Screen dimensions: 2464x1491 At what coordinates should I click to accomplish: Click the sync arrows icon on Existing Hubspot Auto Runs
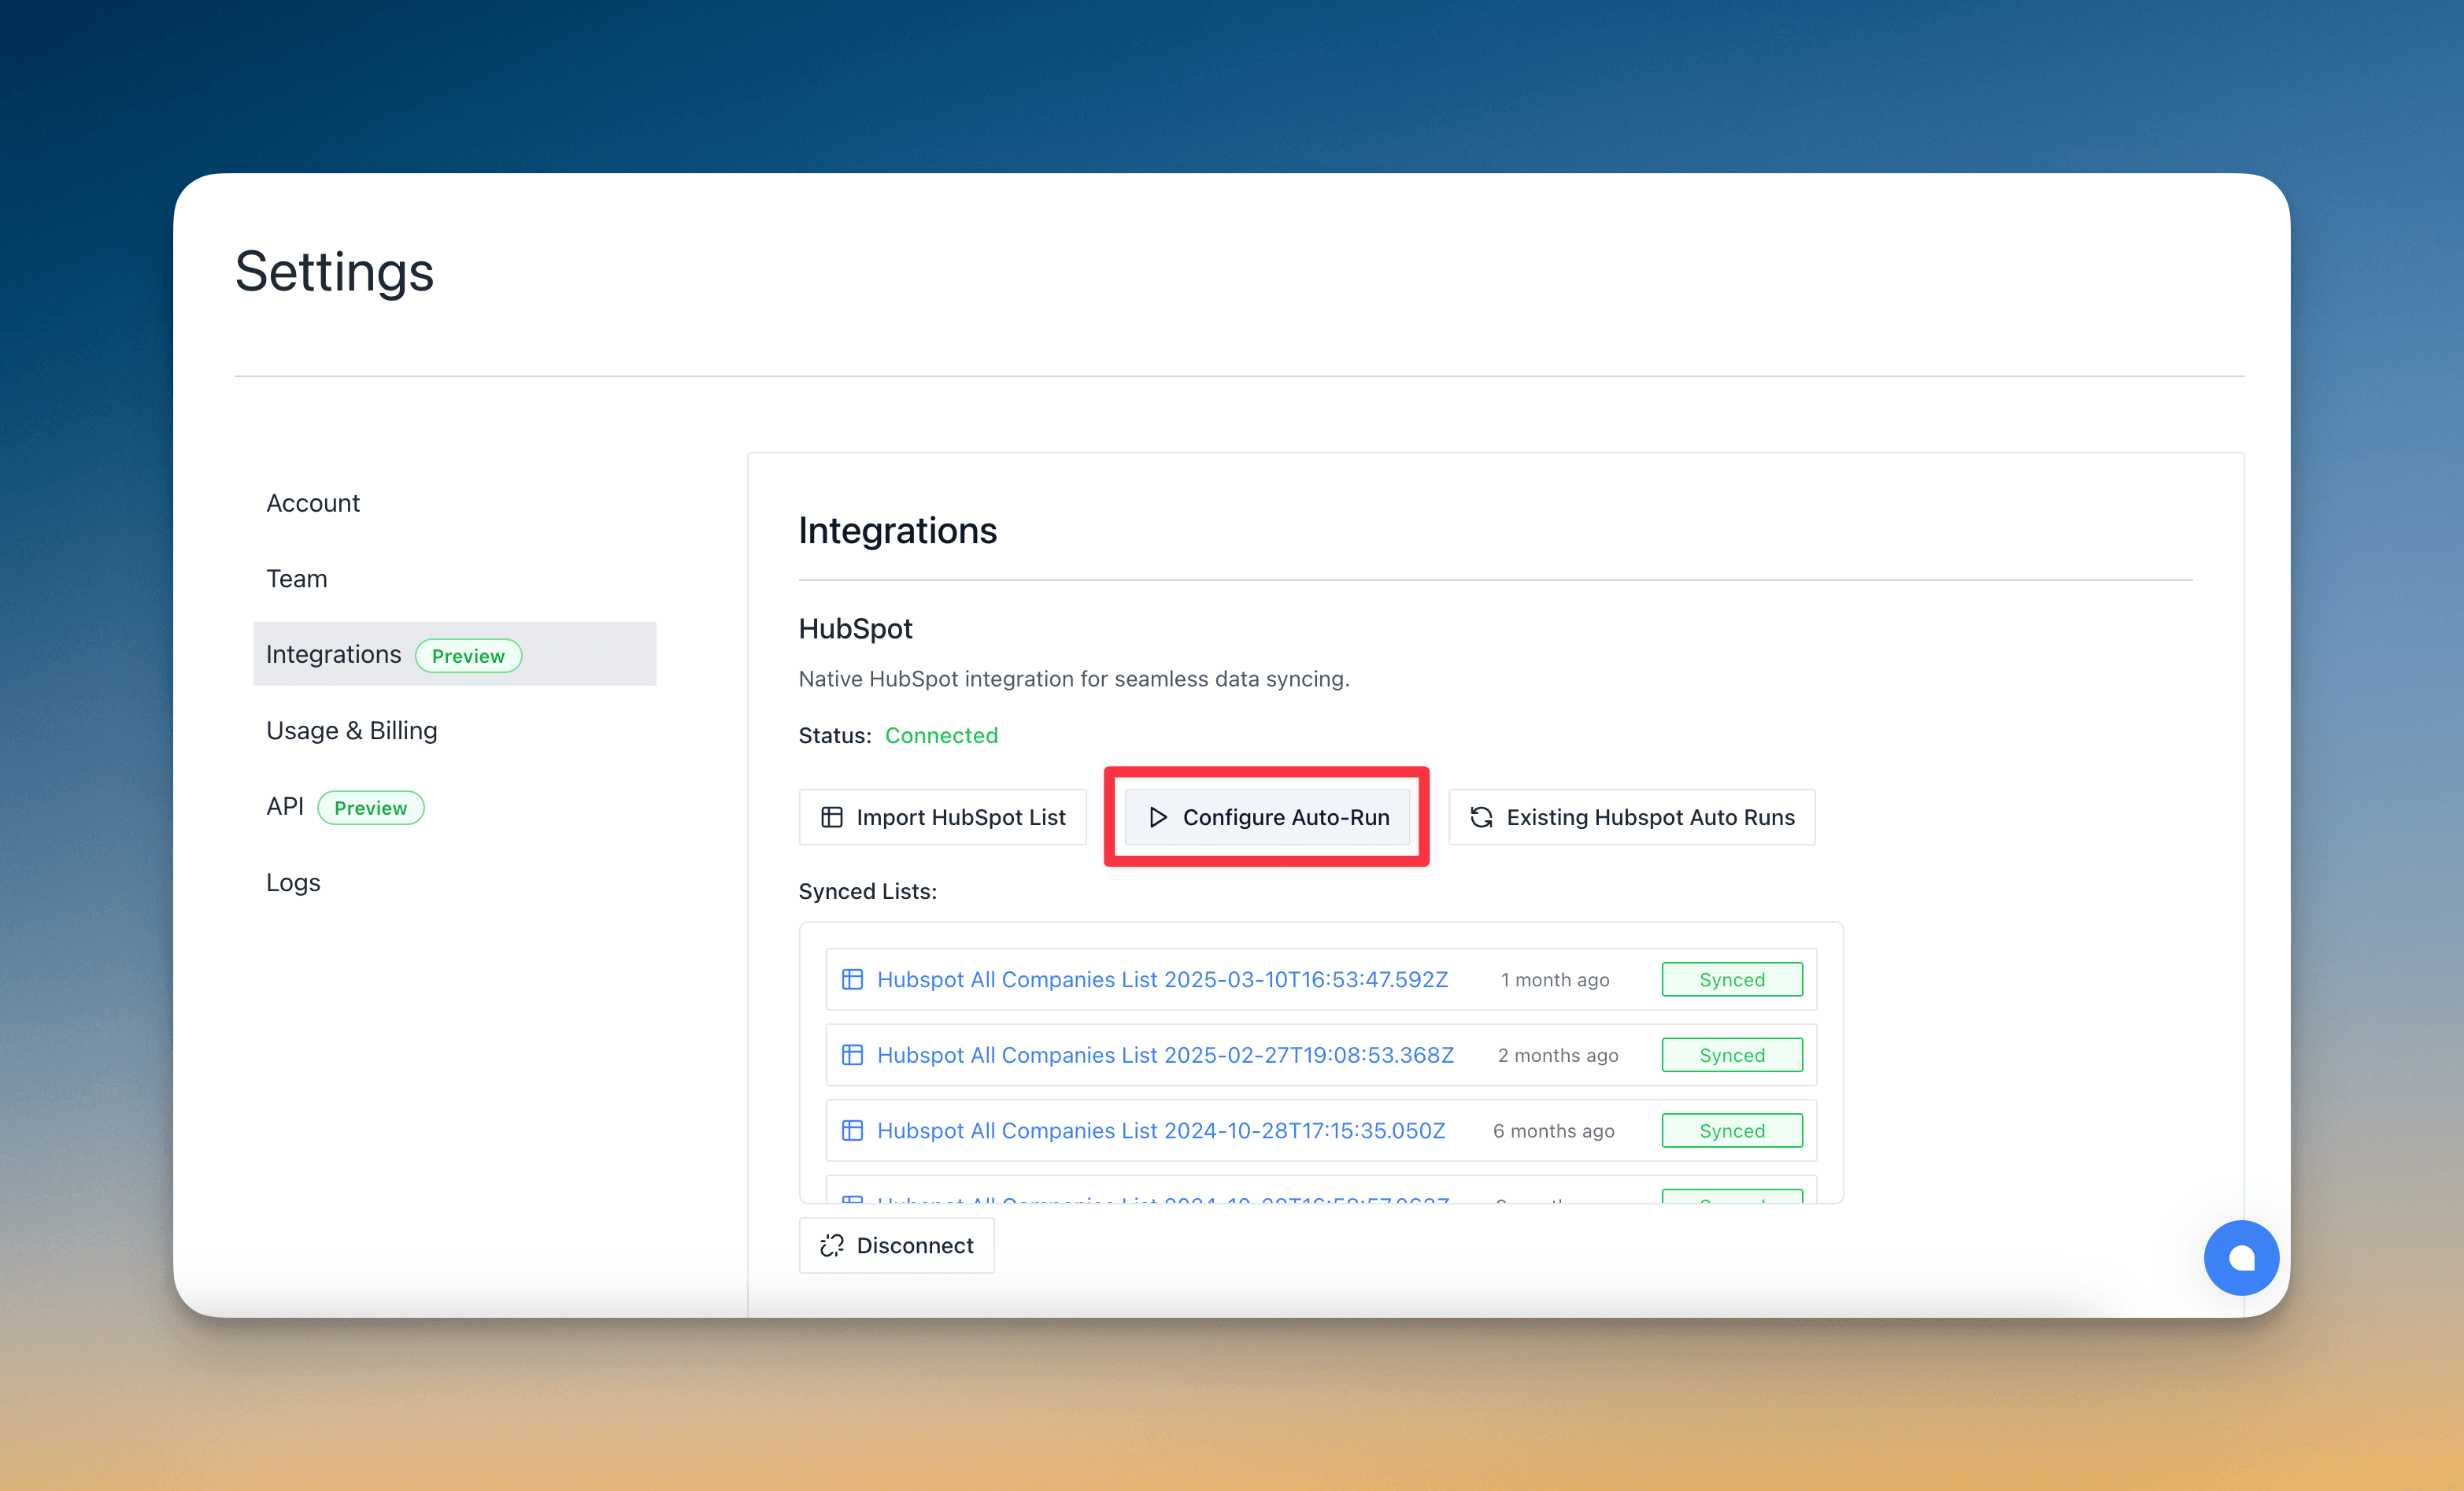[x=1482, y=817]
